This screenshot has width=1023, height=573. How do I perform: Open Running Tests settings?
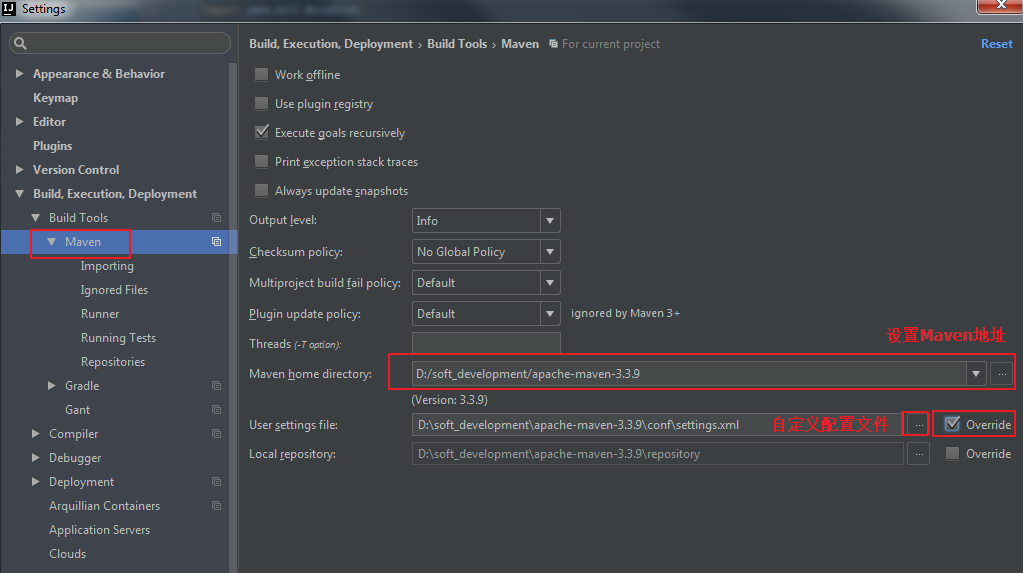click(118, 338)
